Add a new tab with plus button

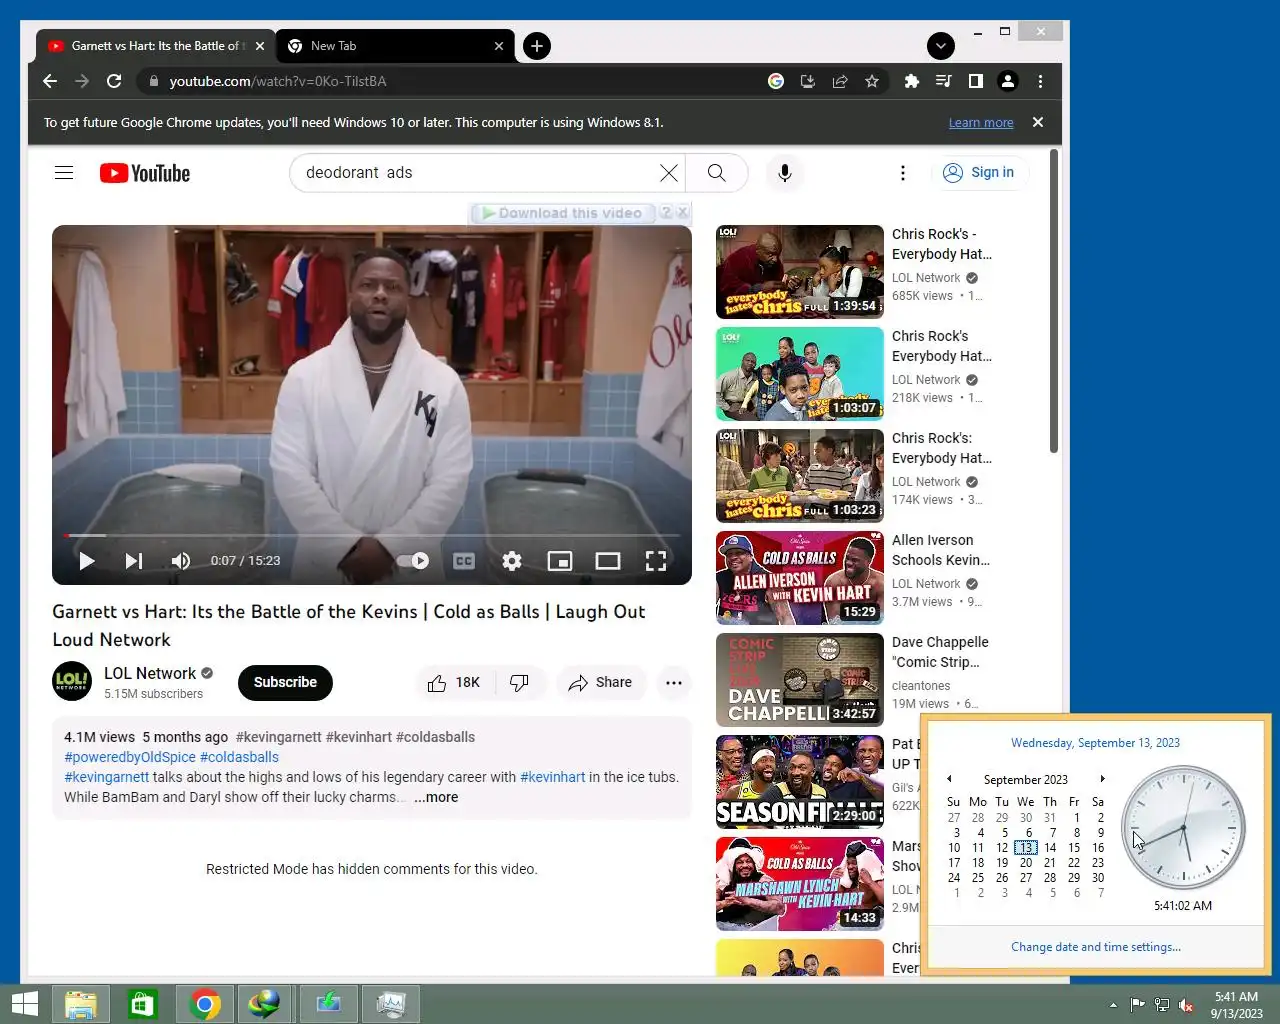pos(537,45)
